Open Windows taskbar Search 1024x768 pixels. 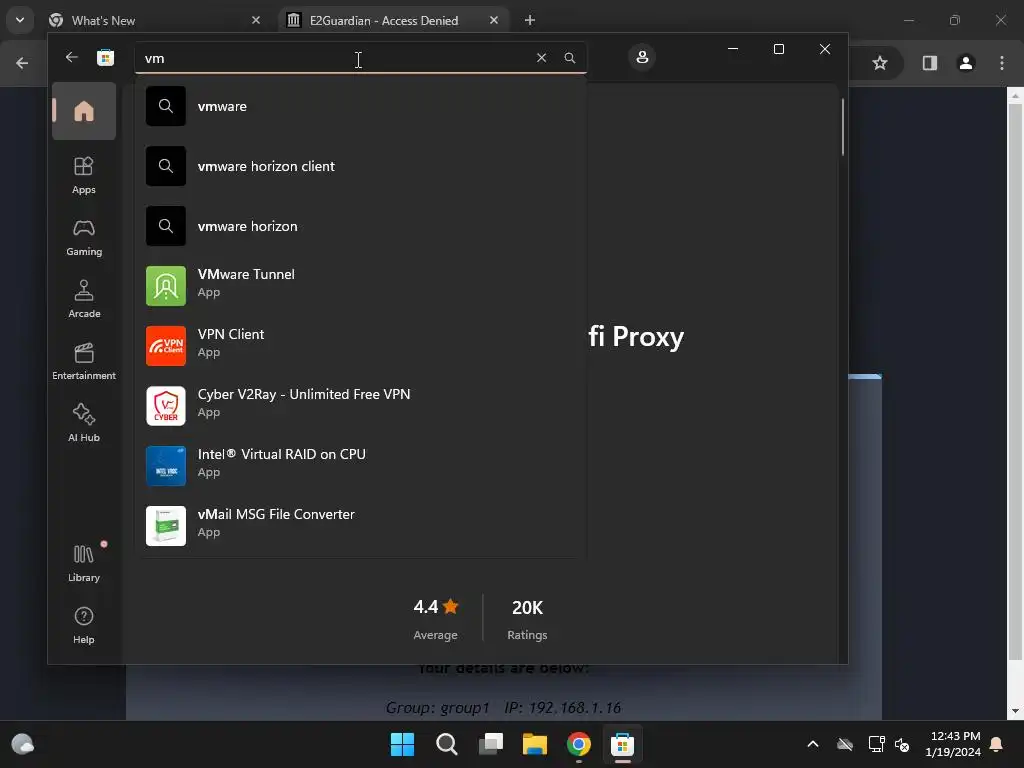(x=447, y=744)
